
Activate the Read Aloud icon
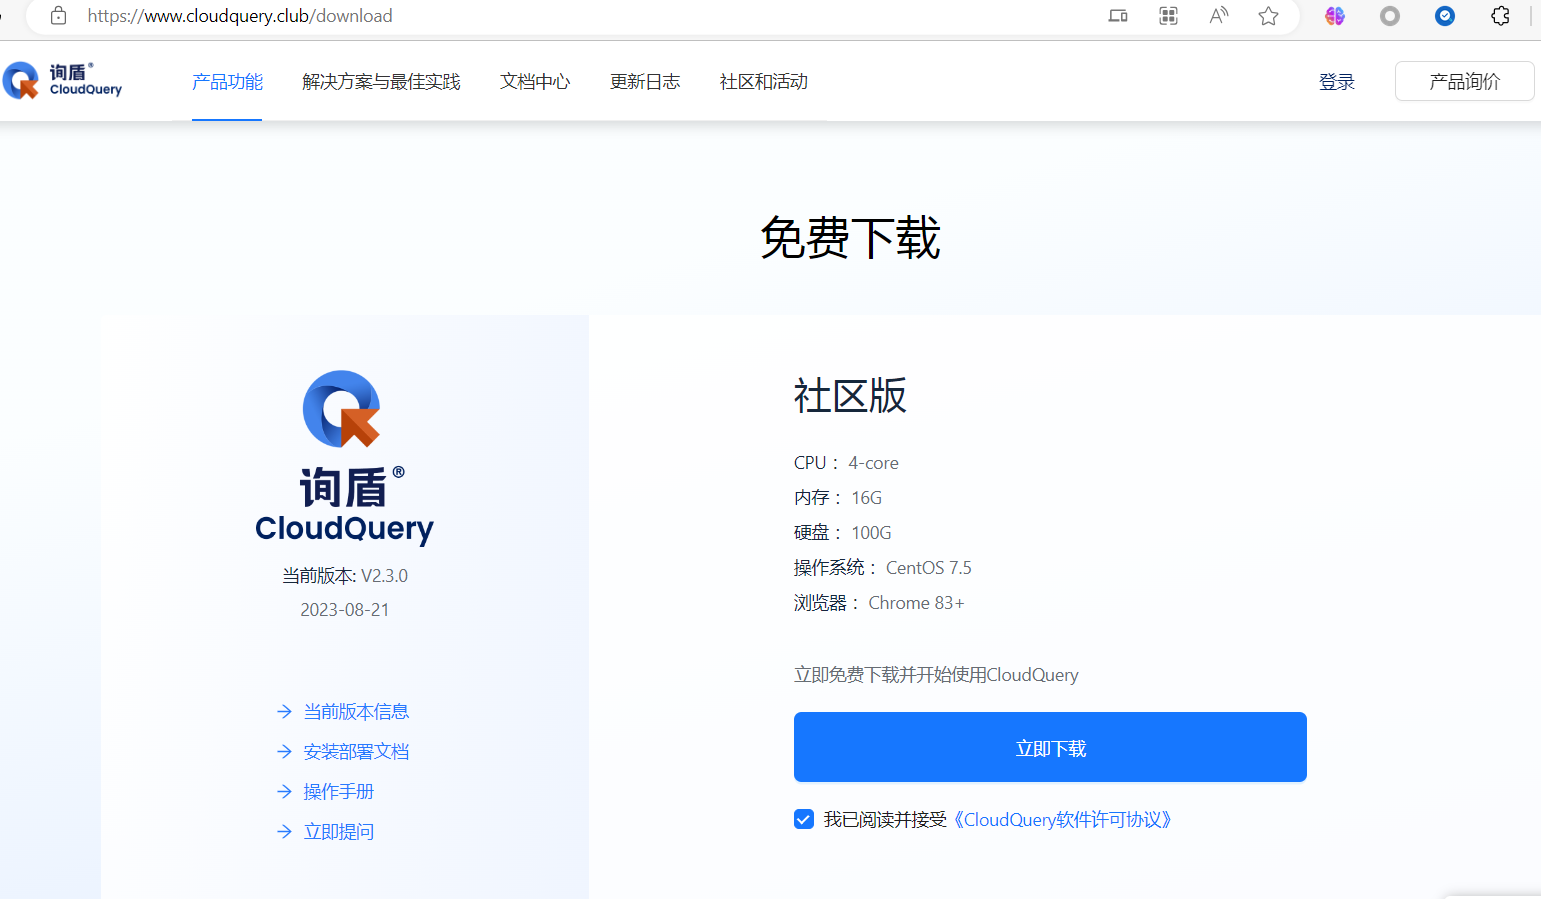[1218, 16]
